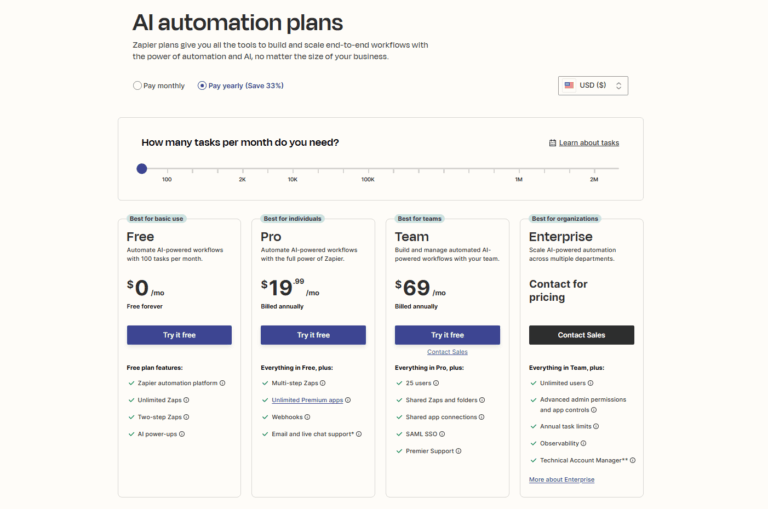Screen dimensions: 768x509
Task: Click info icon next to Unlimited users
Action: [x=590, y=383]
